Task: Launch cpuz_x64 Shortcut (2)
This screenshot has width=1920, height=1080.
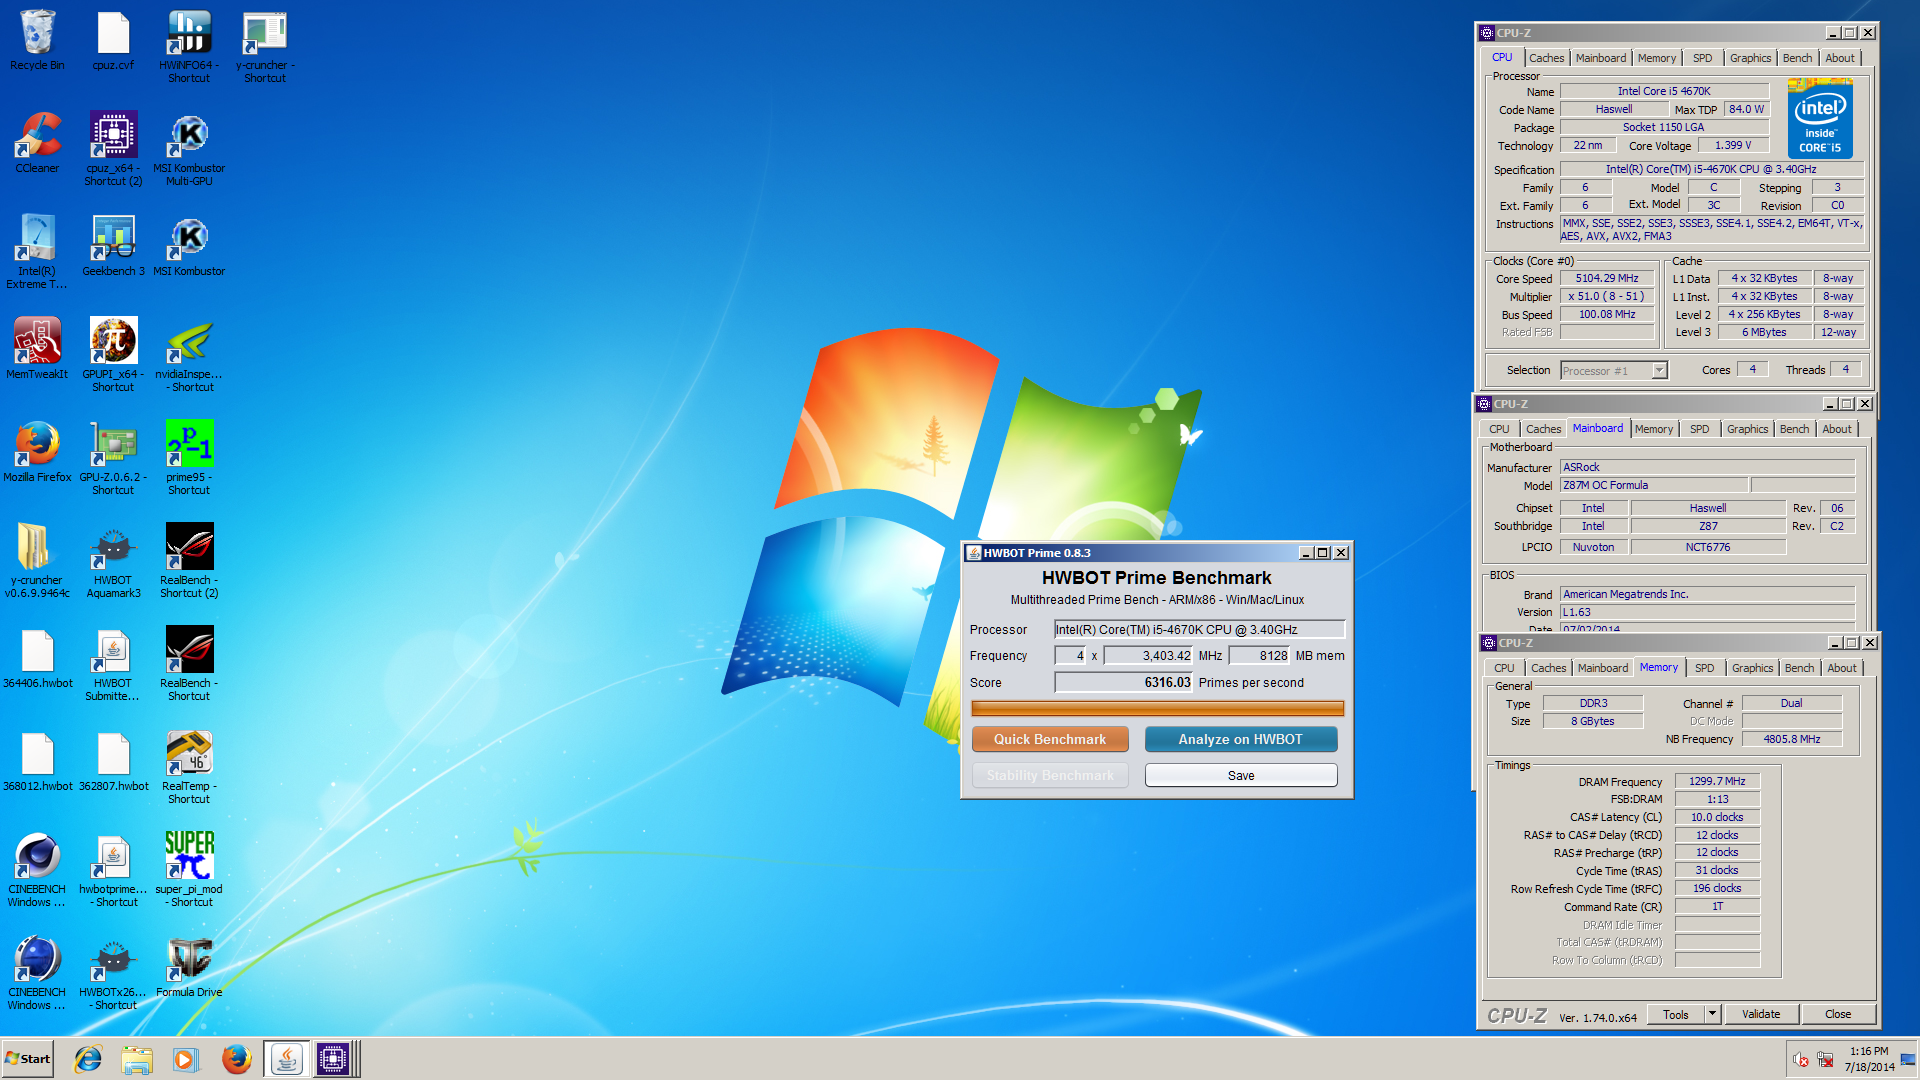Action: (113, 149)
